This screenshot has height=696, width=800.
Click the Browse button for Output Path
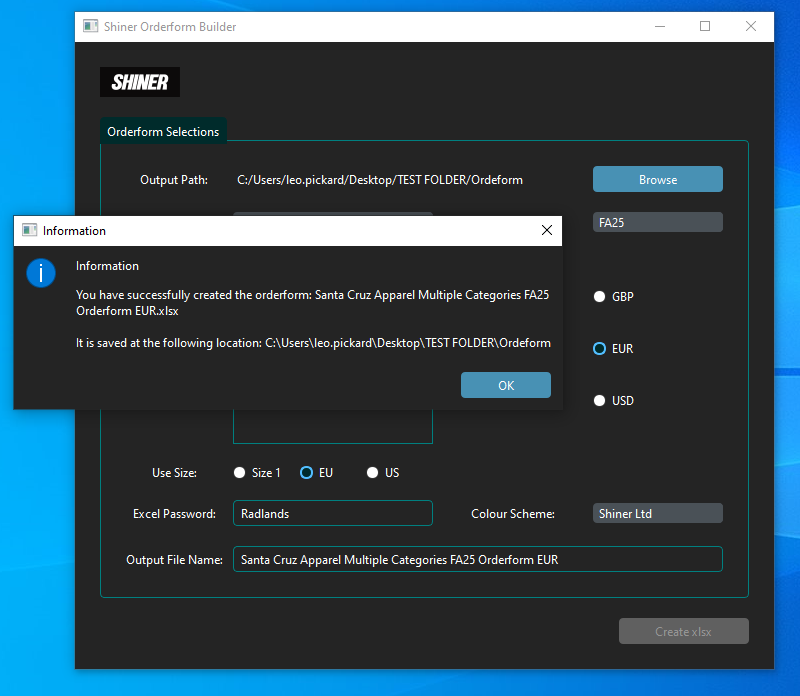coord(657,180)
